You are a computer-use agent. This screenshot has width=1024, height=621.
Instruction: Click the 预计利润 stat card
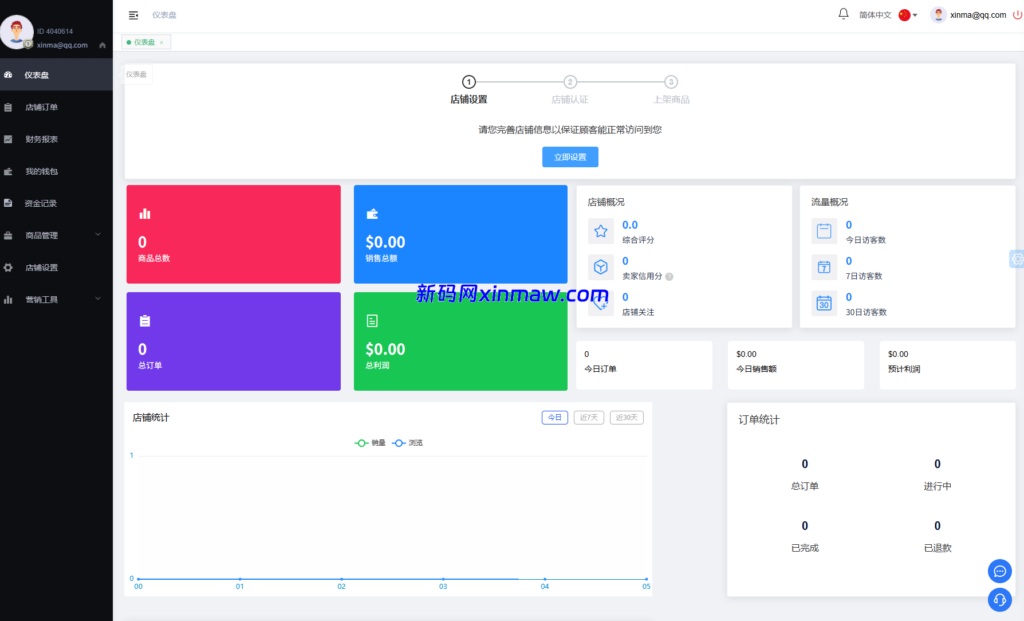pyautogui.click(x=947, y=365)
